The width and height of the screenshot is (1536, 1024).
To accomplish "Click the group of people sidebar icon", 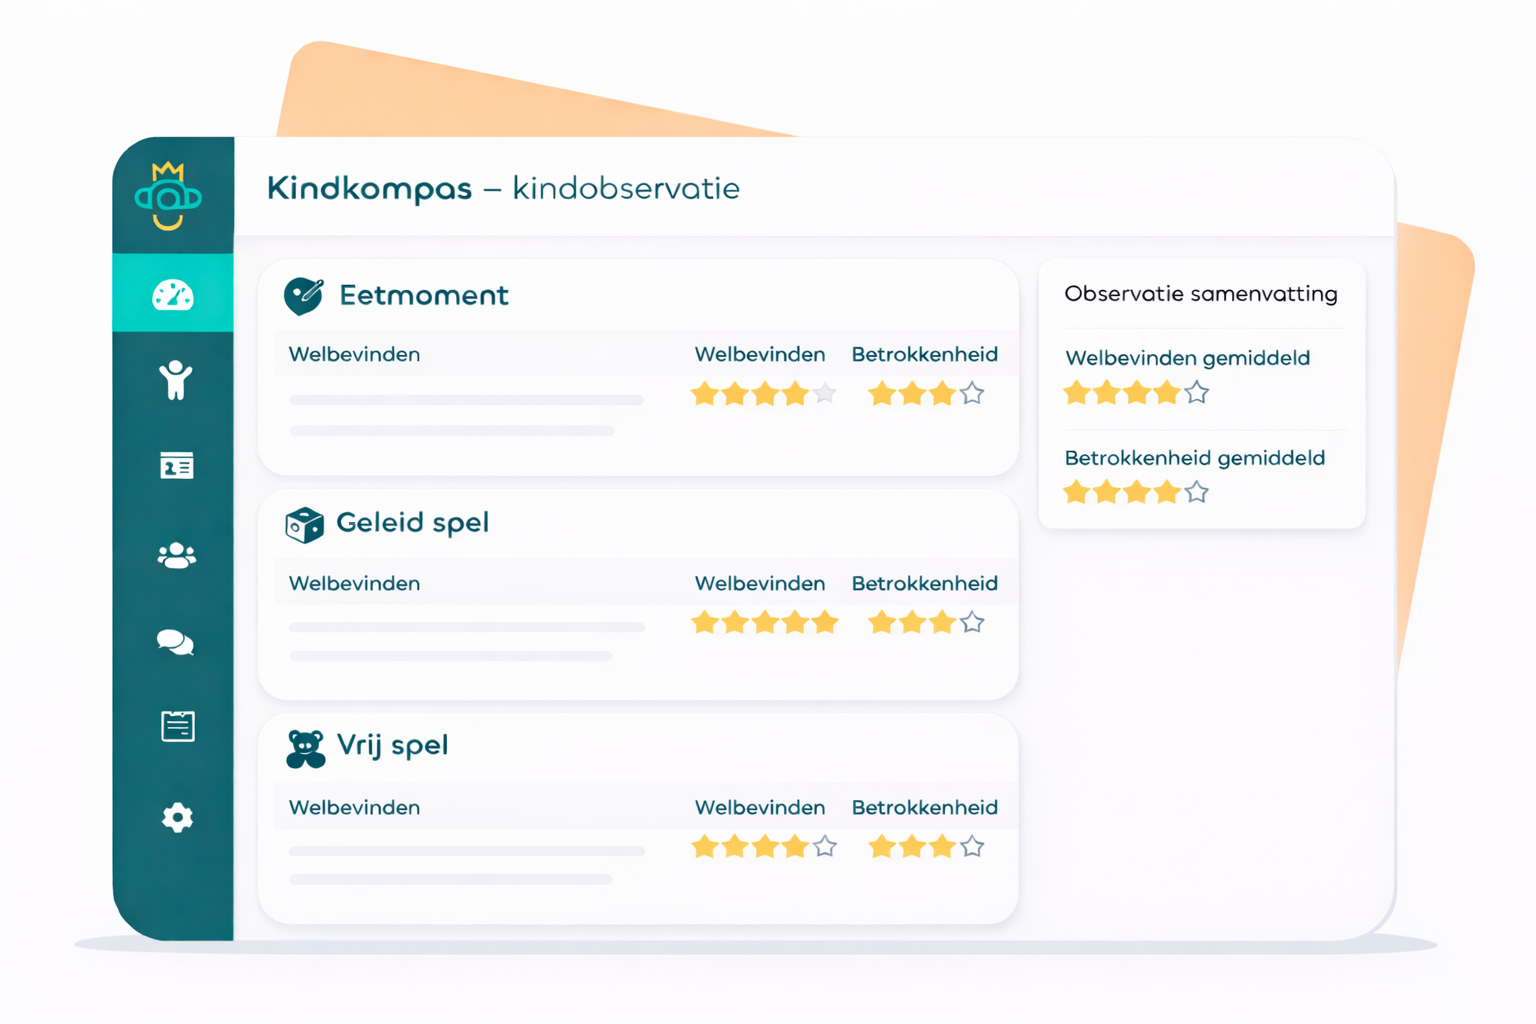I will point(177,555).
